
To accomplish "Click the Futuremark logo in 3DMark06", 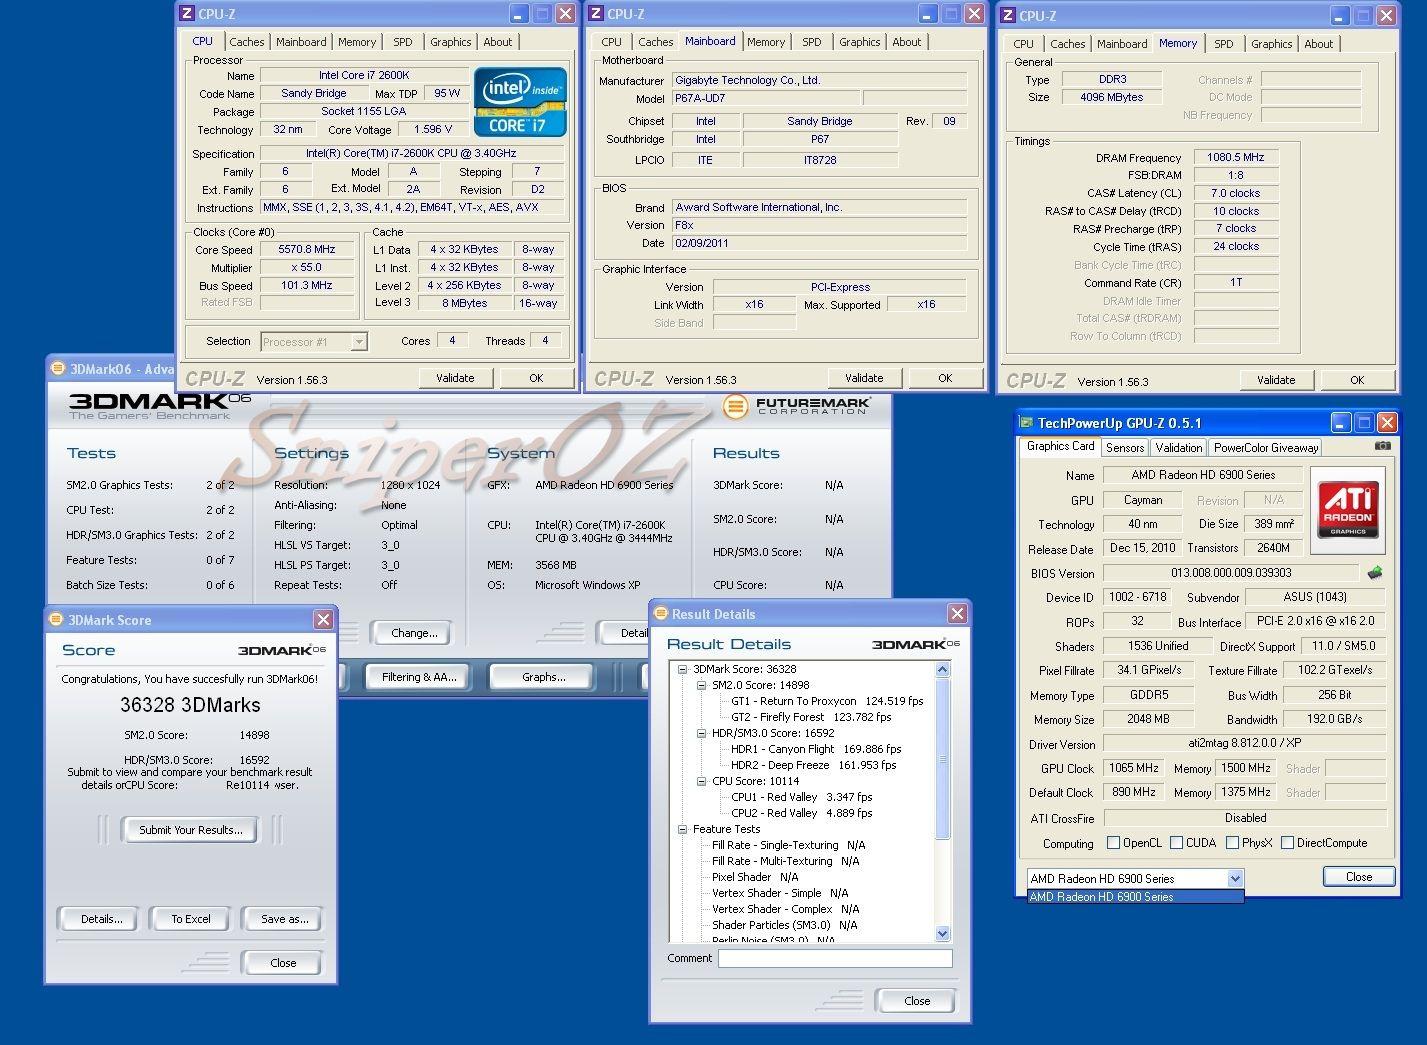I will click(x=796, y=406).
